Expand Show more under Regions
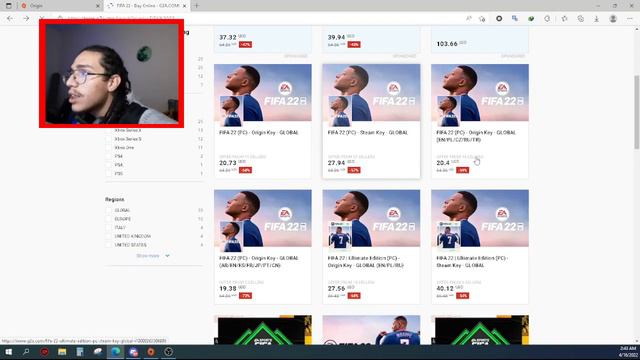 click(153, 256)
